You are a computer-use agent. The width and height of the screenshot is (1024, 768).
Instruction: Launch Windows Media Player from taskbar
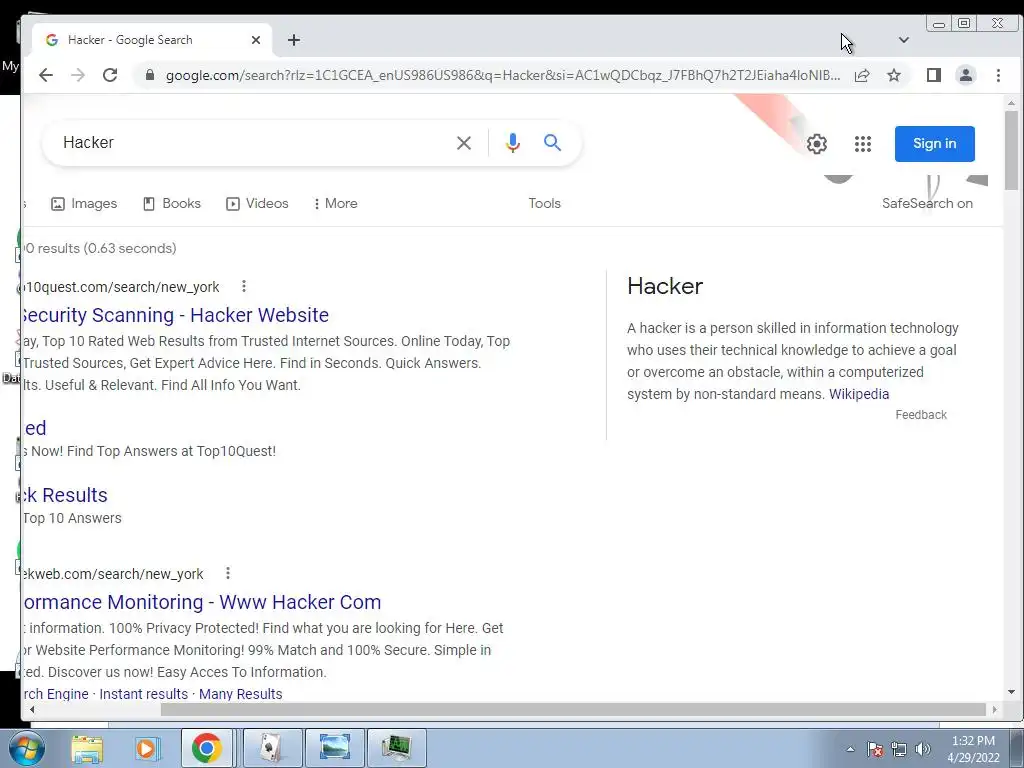tap(147, 748)
